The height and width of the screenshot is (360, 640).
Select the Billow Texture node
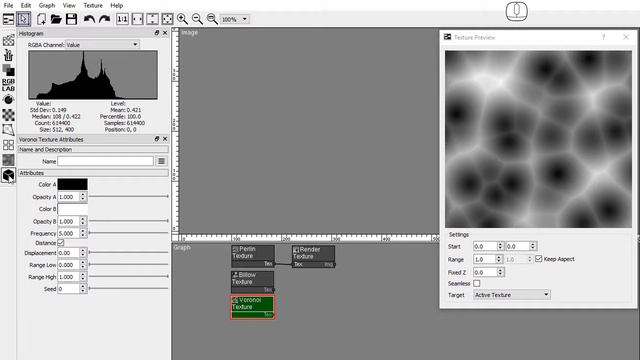[253, 282]
